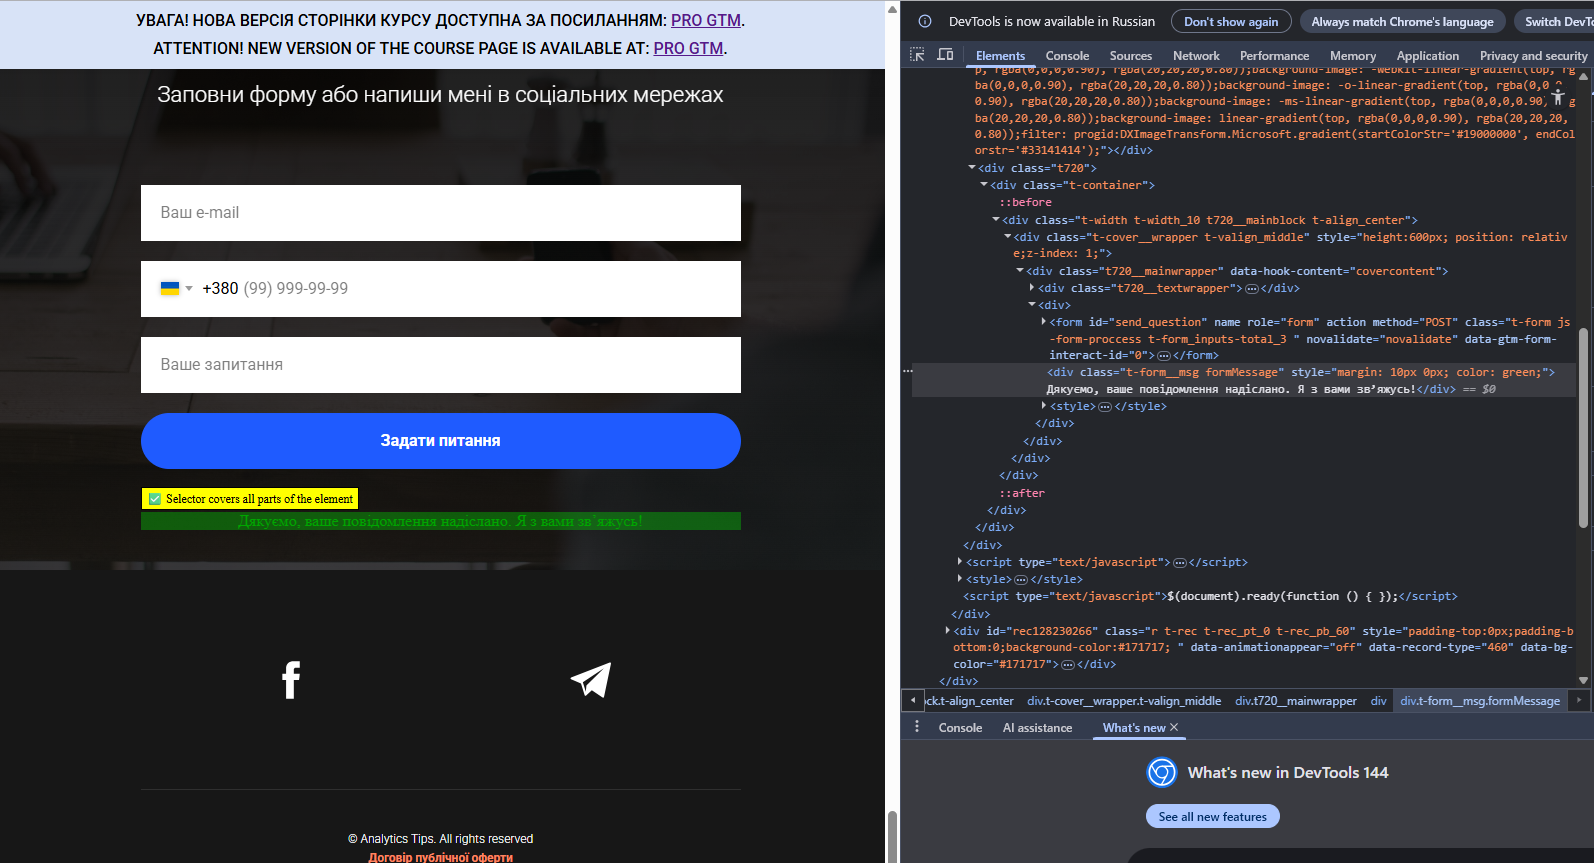Open the Network tab

1196,56
